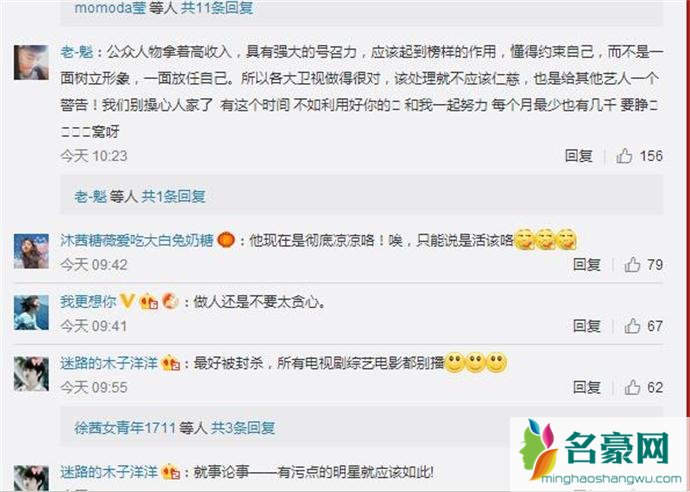Viewport: 690px width, 492px height.
Task: Open 沐茜糖薇爱吃大白兔奶糖 username link
Action: [137, 241]
